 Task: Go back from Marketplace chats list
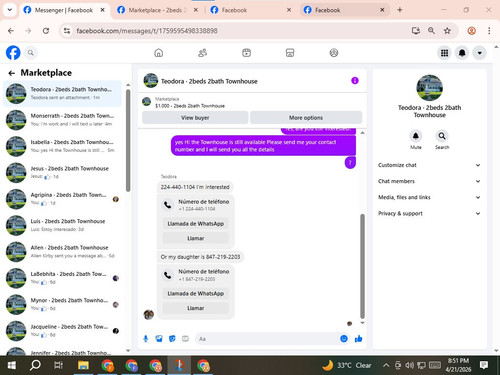[x=12, y=73]
